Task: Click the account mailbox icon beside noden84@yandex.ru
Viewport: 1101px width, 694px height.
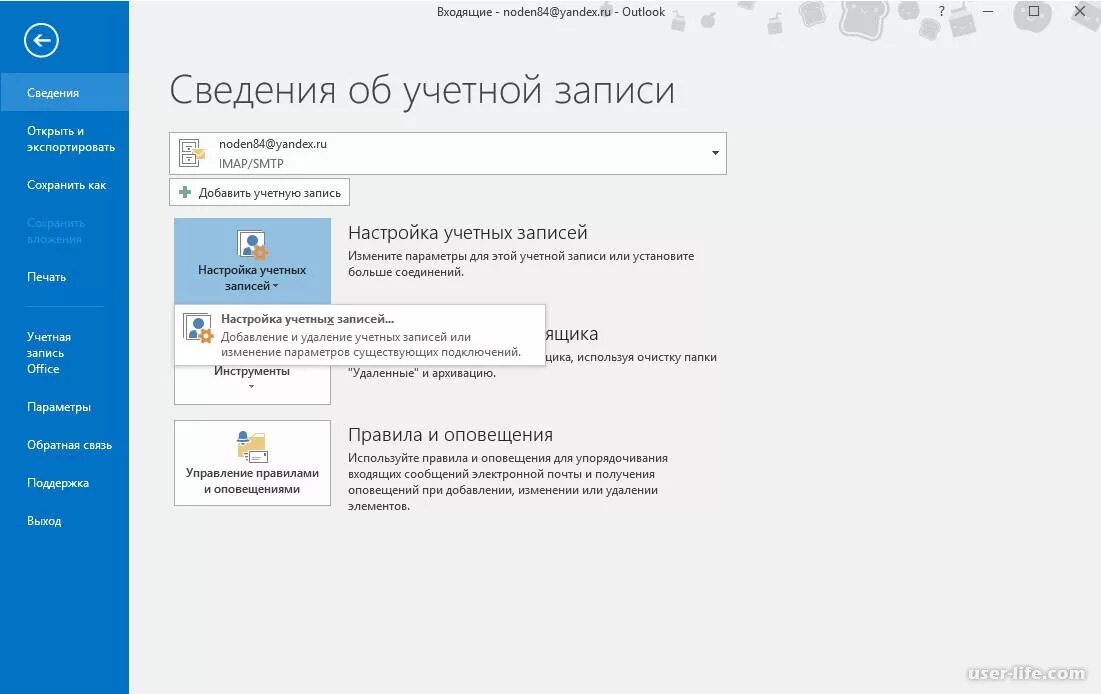Action: coord(192,152)
